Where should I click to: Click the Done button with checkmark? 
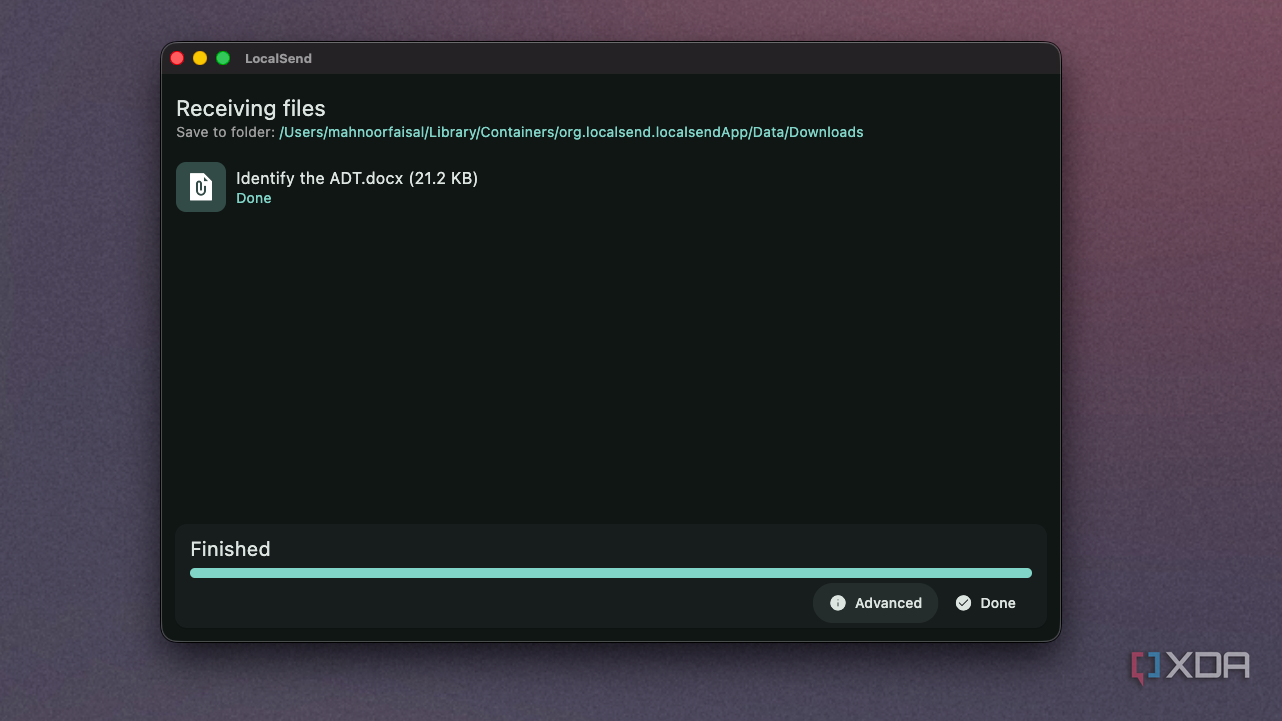point(986,603)
